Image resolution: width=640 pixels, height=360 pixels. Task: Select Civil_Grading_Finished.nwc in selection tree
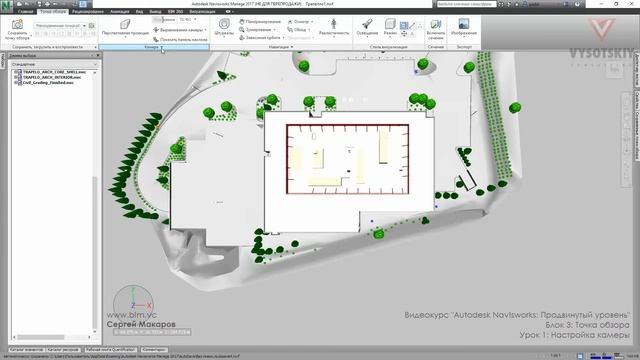(48, 82)
